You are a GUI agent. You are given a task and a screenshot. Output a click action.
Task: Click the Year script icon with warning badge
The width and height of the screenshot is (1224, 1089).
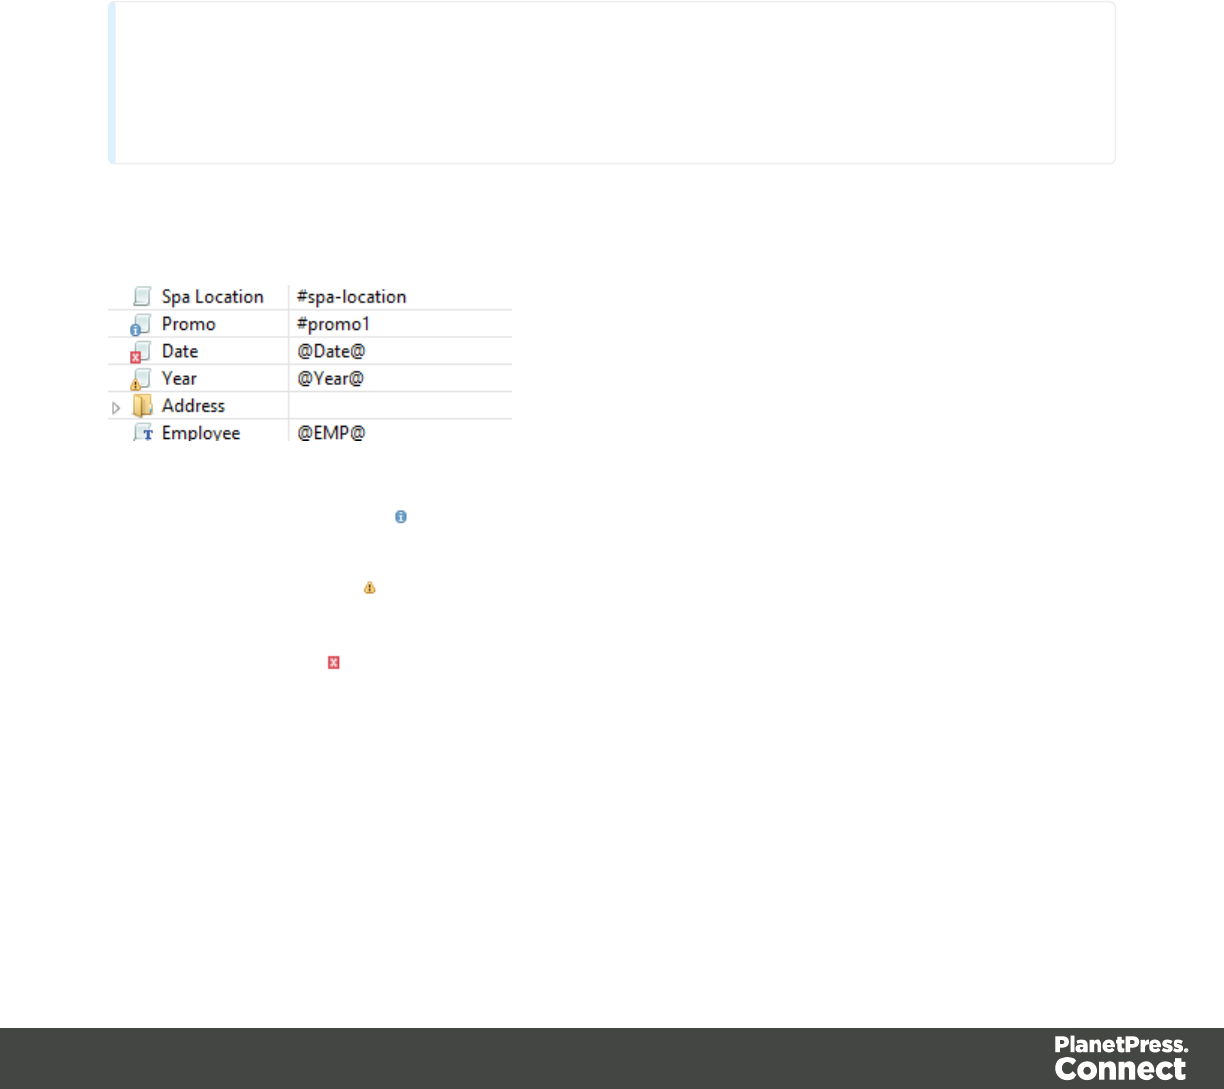(141, 378)
